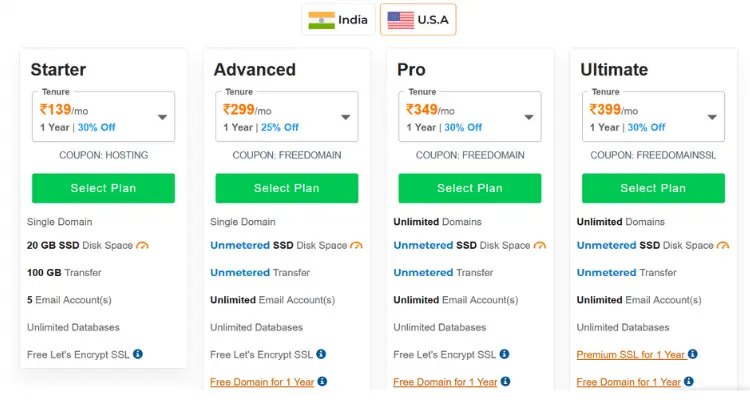Click speed gauge icon in Pro Disk Space

[540, 245]
